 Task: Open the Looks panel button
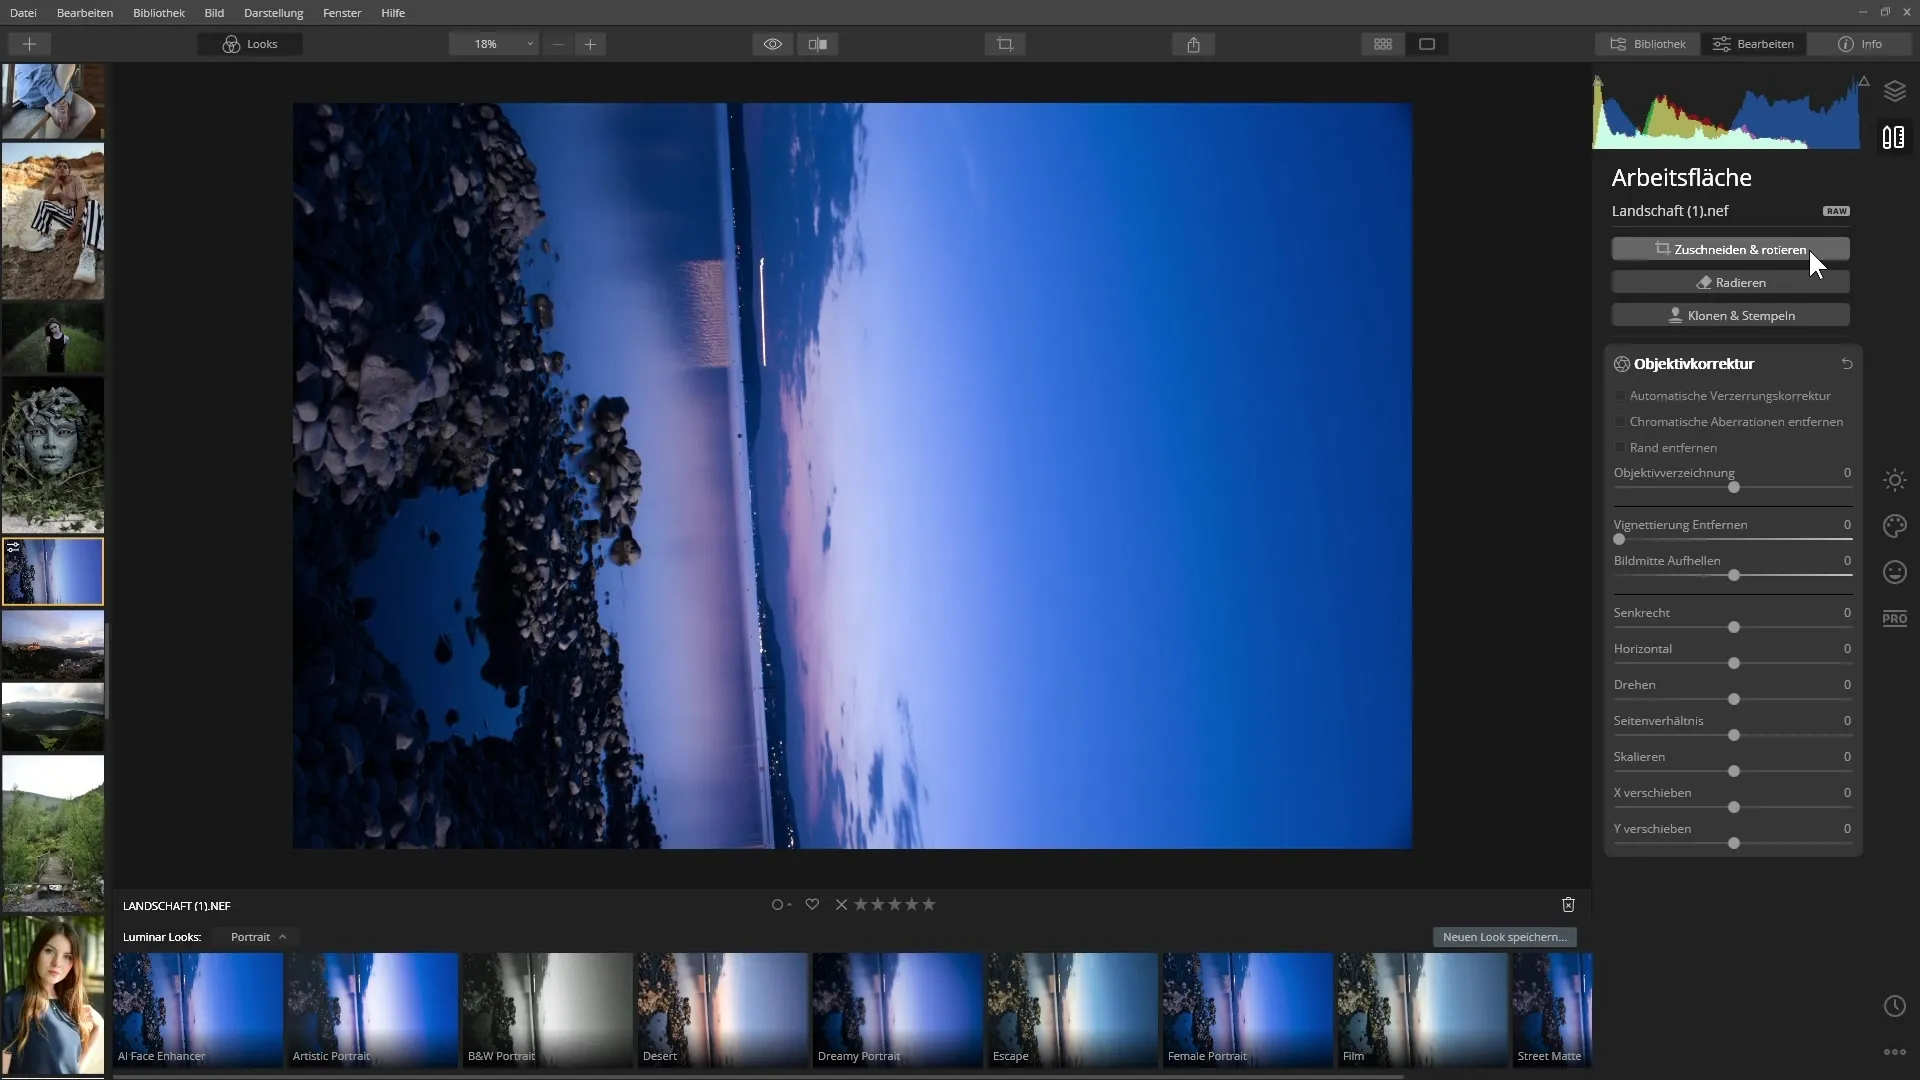coord(250,44)
